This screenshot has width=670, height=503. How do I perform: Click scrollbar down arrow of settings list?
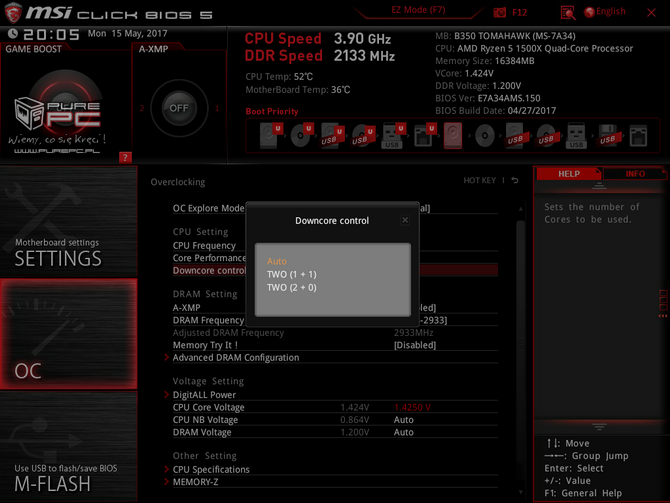point(520,492)
